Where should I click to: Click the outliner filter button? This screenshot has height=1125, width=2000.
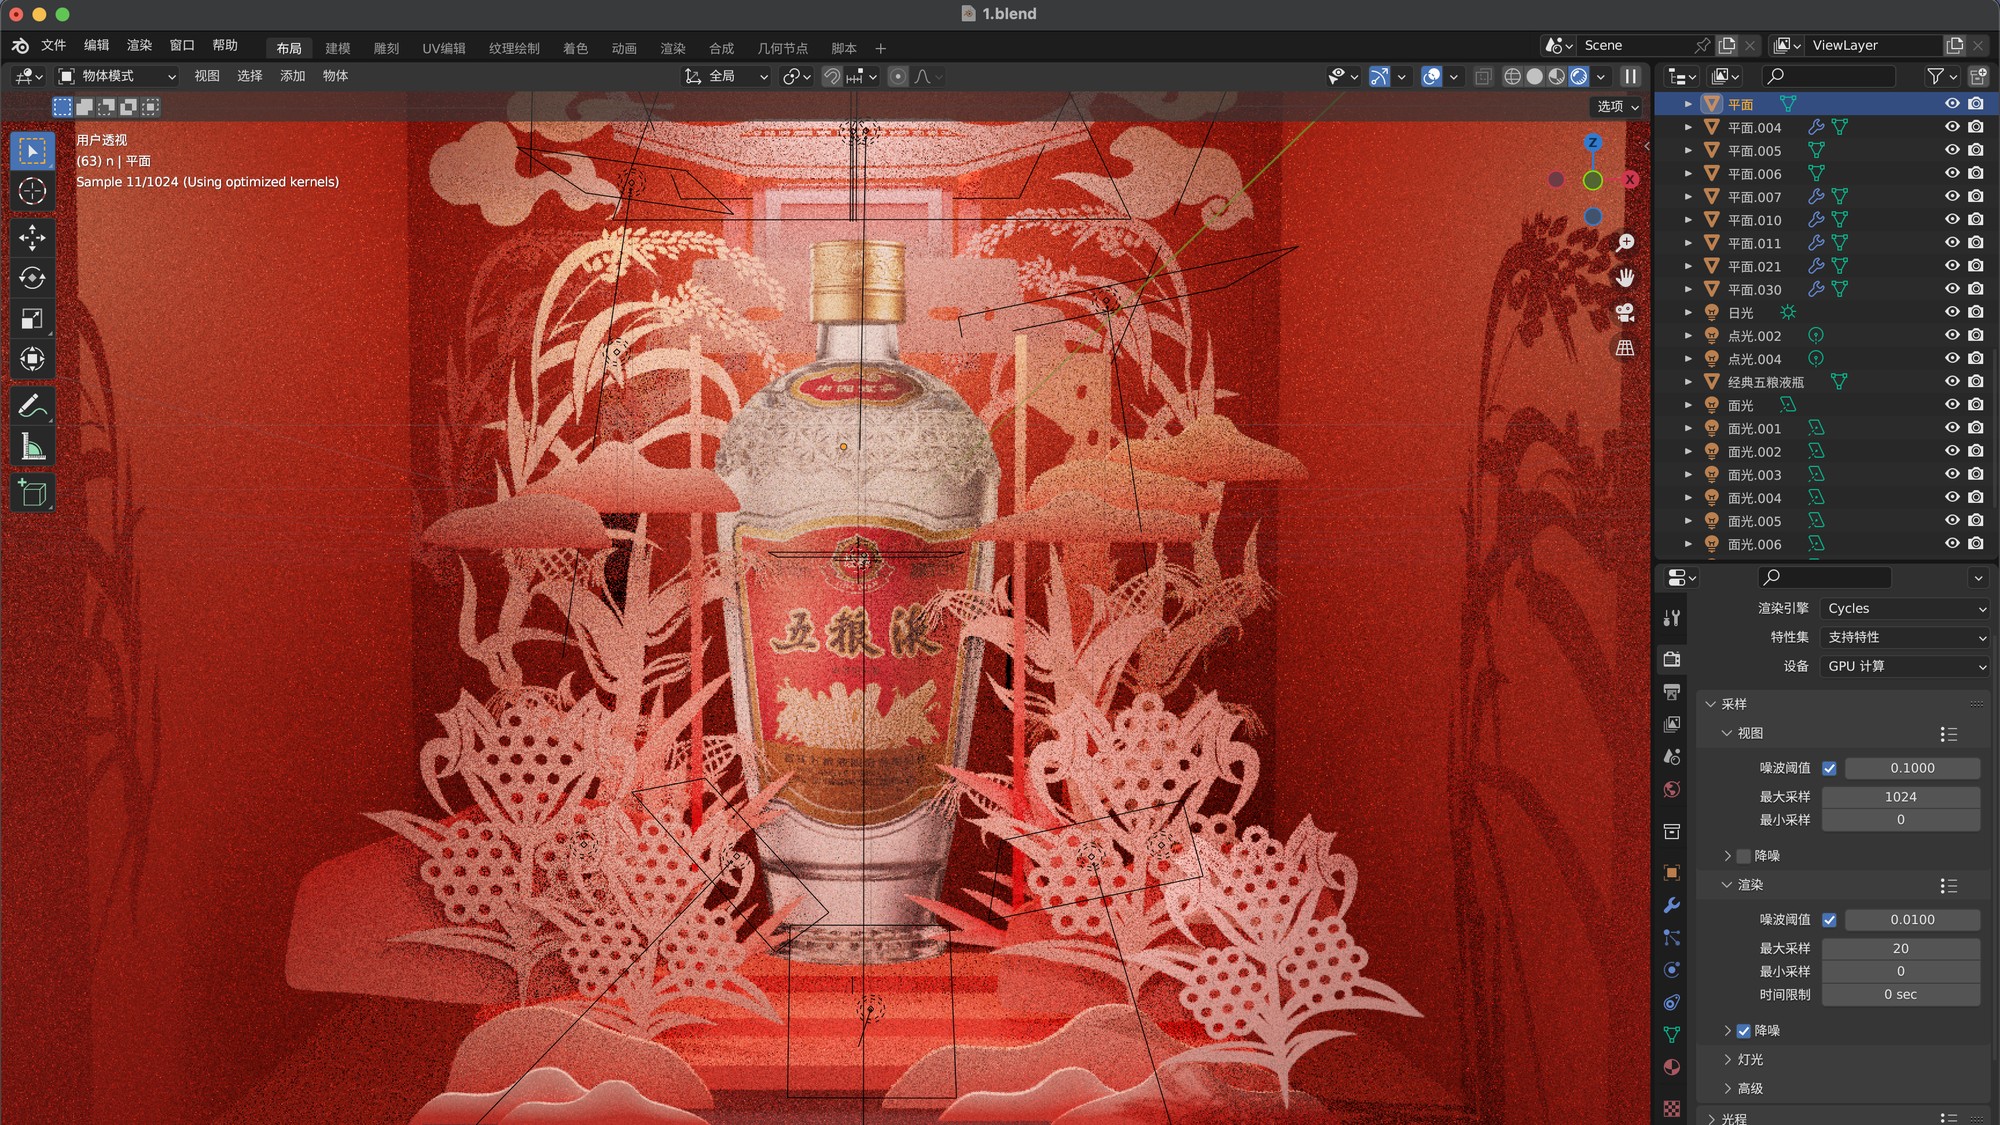click(x=1941, y=76)
